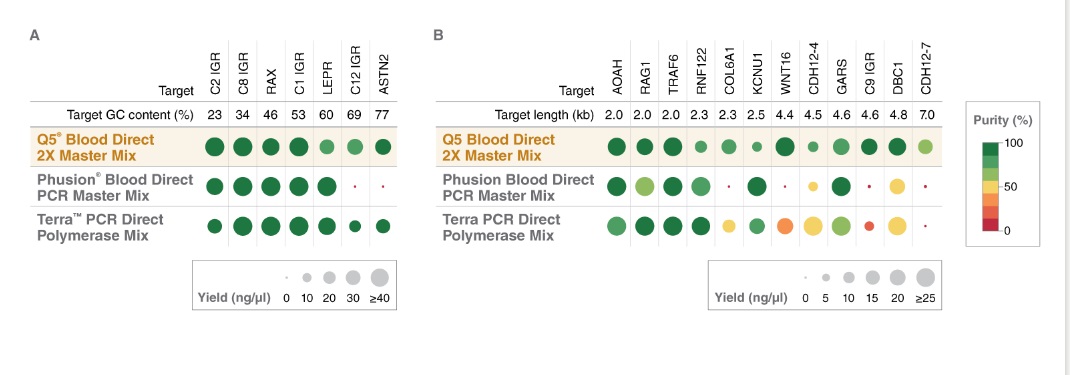Click the yellow Terra COL6A1 dot
1070x375 pixels.
(x=729, y=226)
